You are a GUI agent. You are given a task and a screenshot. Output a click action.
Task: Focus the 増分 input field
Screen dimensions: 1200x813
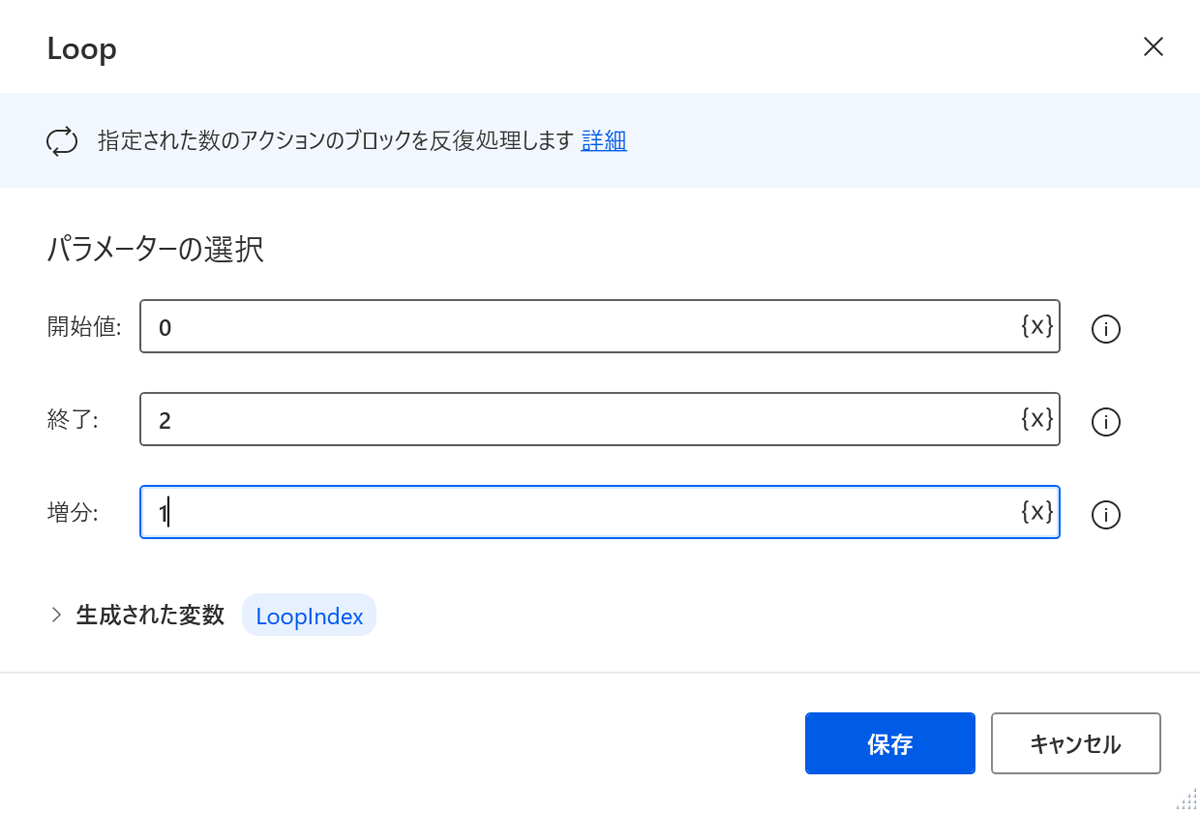[600, 512]
